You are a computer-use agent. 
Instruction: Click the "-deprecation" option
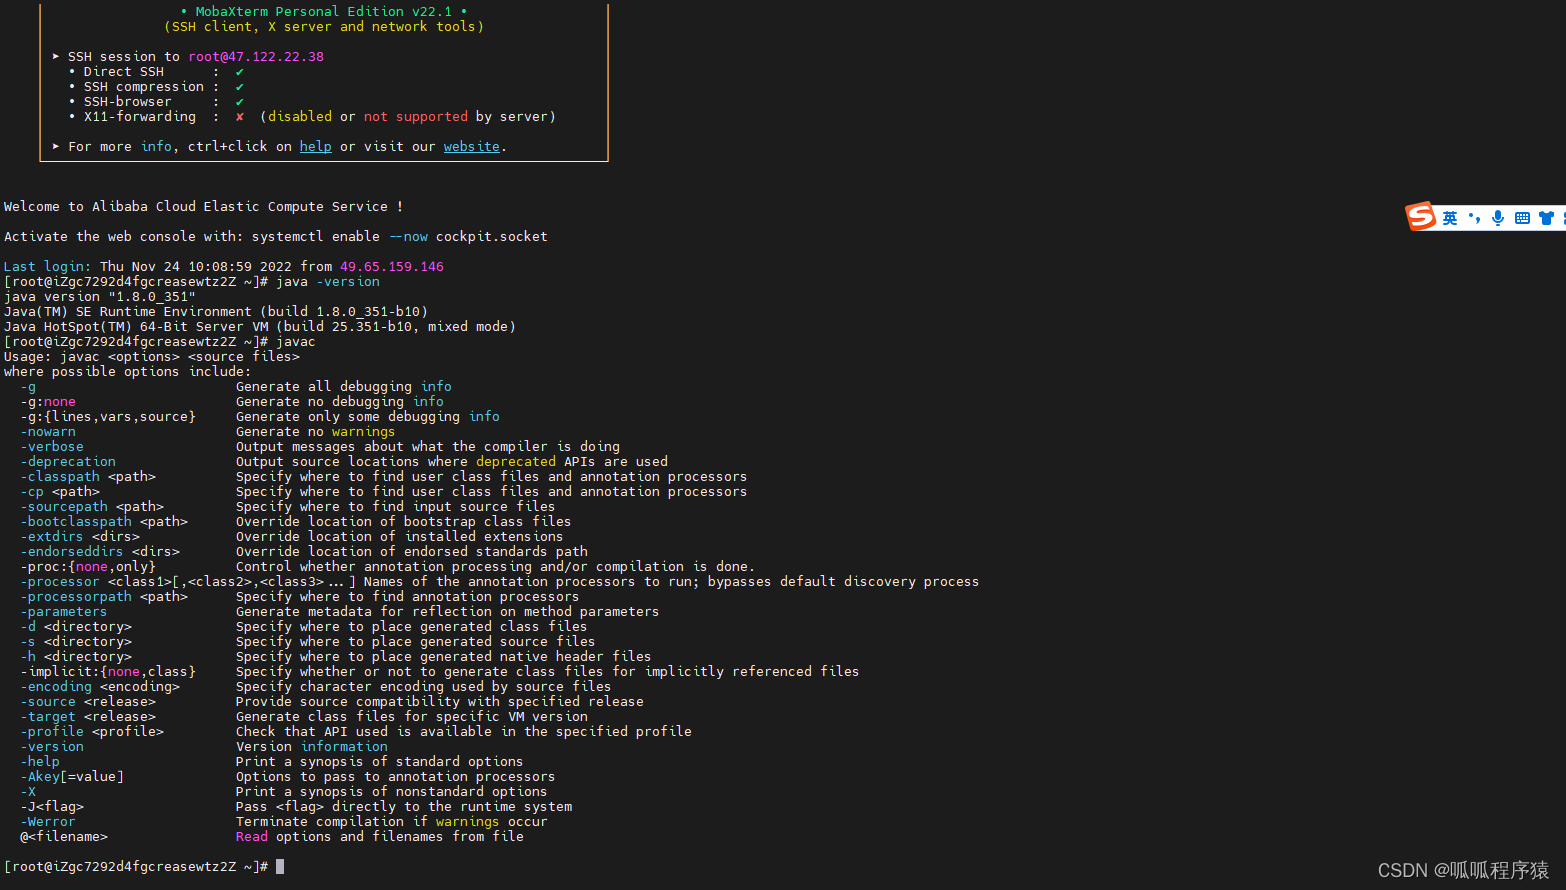point(68,462)
